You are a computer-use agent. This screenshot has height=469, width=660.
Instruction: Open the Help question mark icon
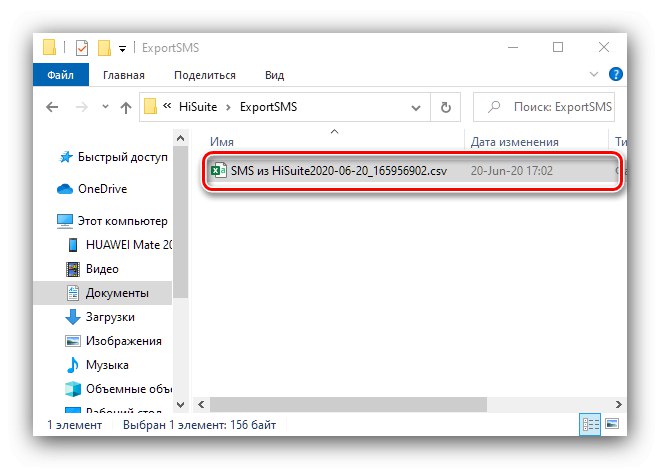click(616, 75)
